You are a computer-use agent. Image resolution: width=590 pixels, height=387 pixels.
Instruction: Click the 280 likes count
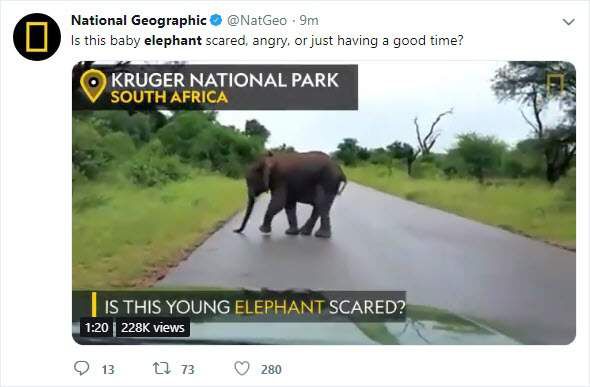click(x=271, y=370)
